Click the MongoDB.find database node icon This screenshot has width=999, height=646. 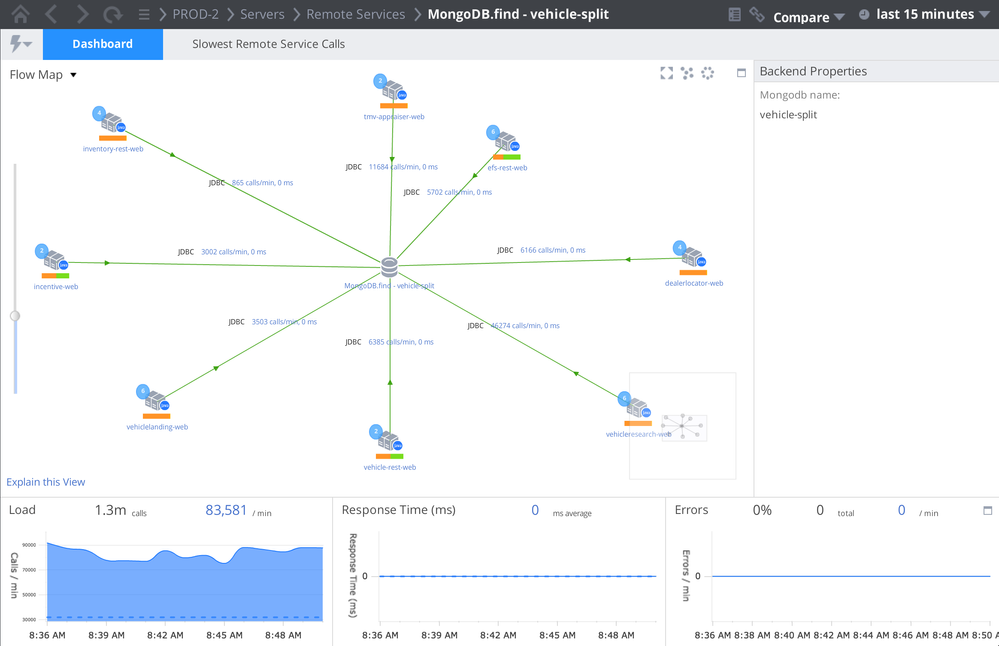[389, 267]
